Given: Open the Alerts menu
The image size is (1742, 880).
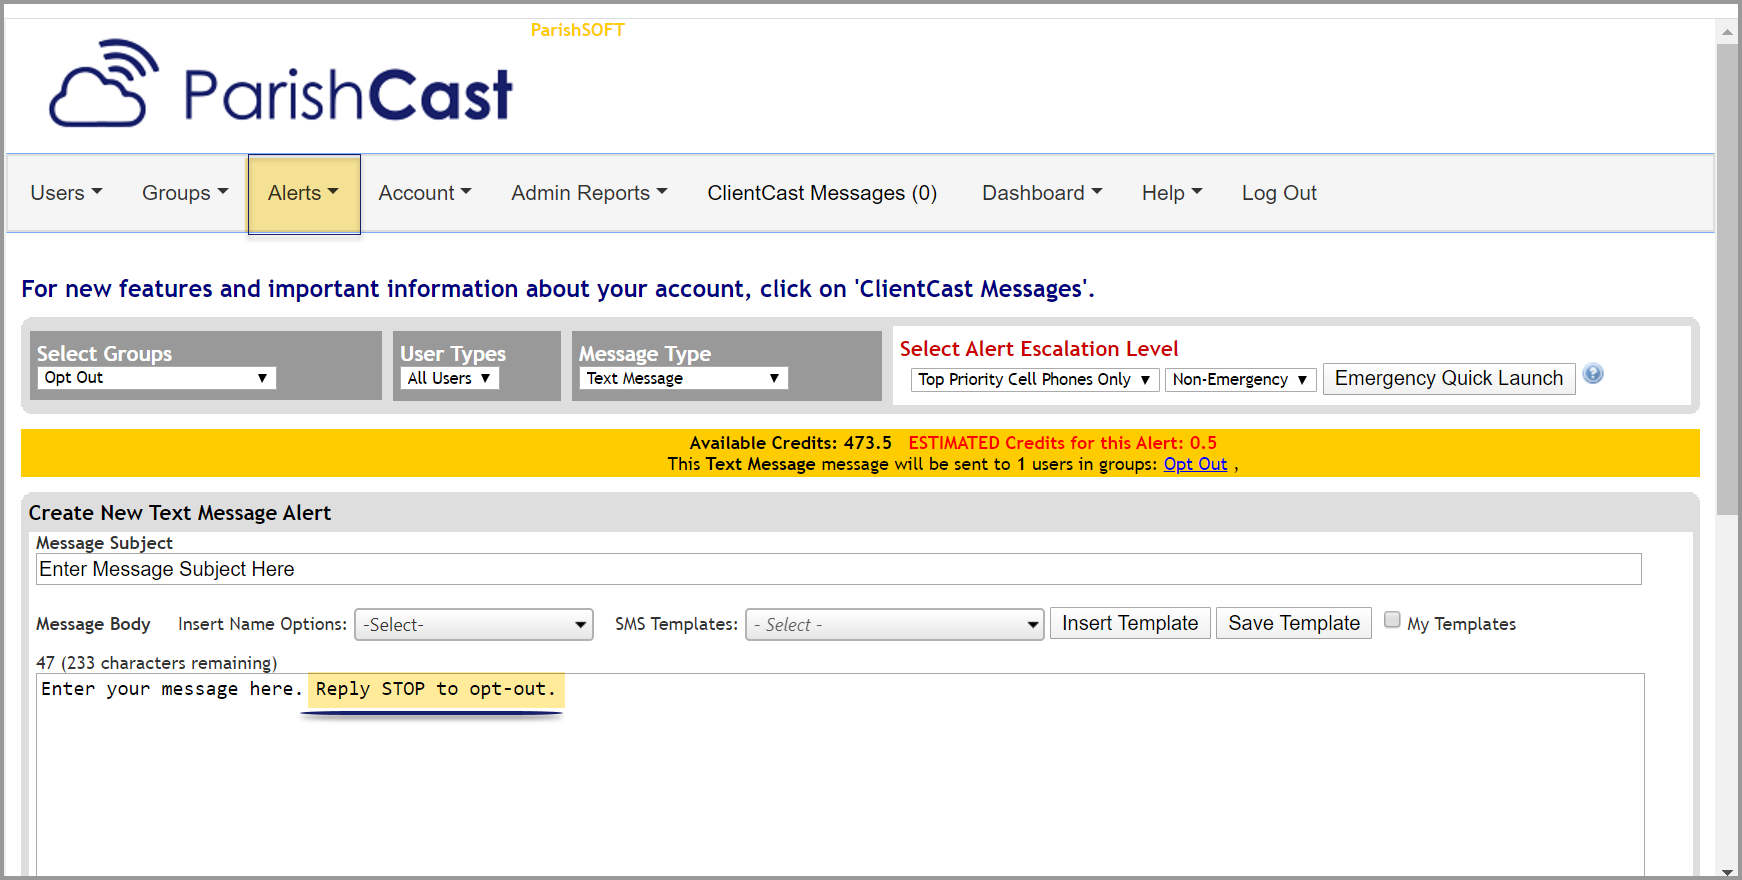Looking at the screenshot, I should click(x=304, y=194).
